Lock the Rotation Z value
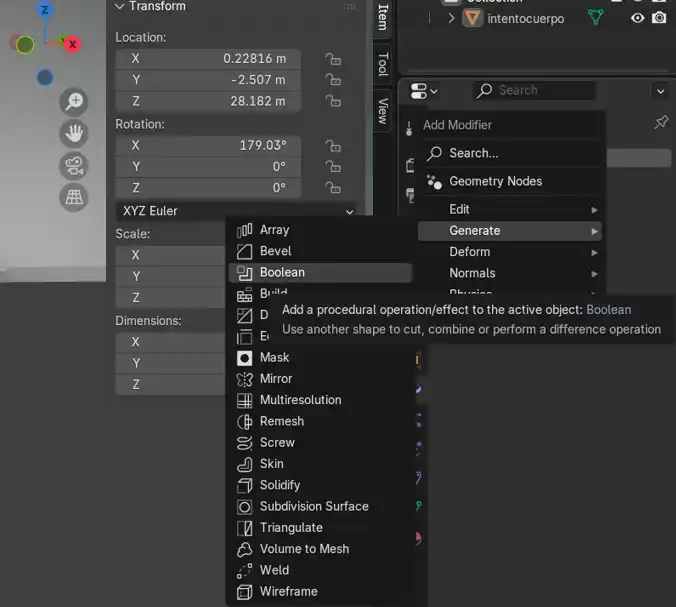Screen dimensions: 676x607 (x=333, y=188)
